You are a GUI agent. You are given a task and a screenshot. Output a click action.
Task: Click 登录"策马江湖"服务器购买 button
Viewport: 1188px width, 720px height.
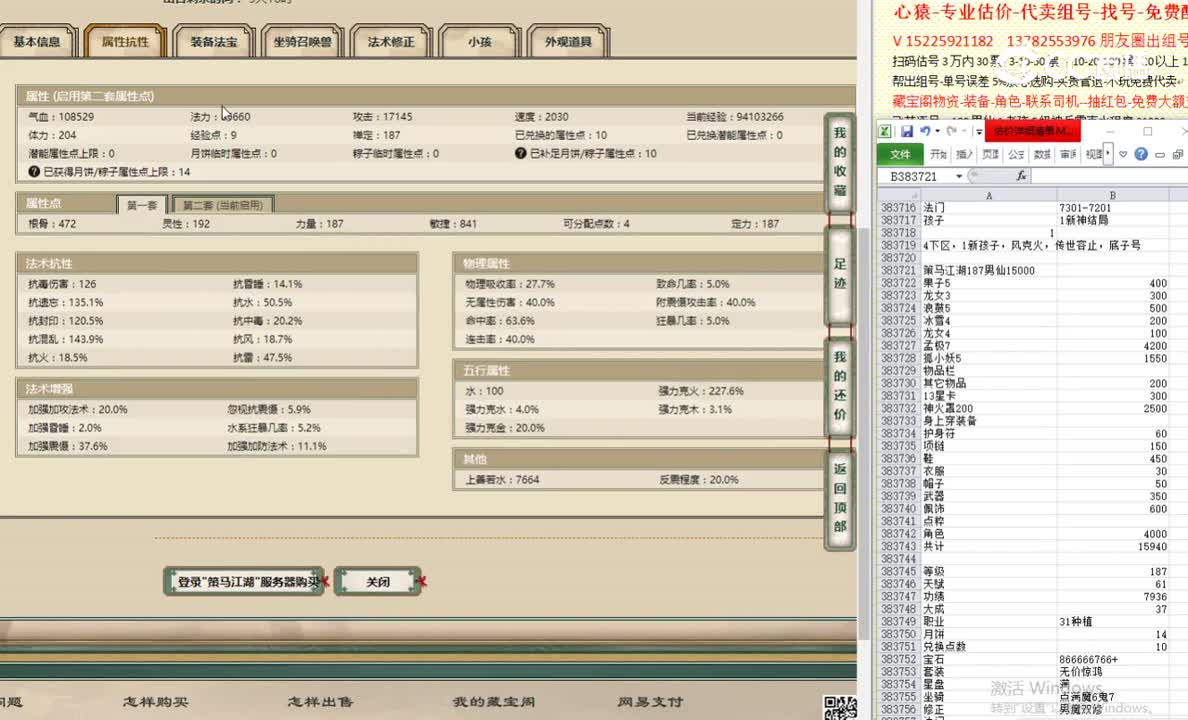[244, 581]
